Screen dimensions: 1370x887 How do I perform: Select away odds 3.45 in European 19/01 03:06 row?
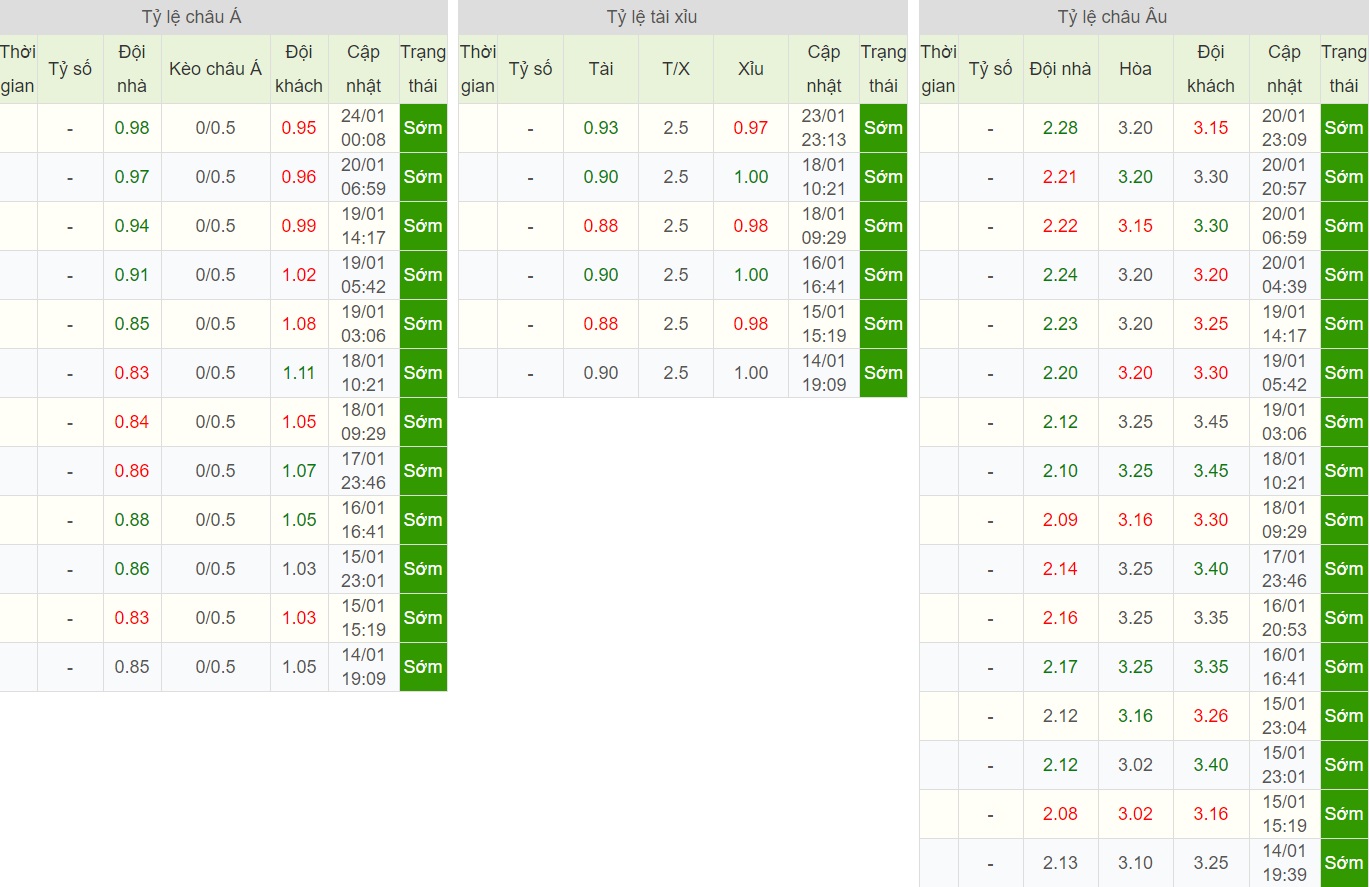(1211, 422)
